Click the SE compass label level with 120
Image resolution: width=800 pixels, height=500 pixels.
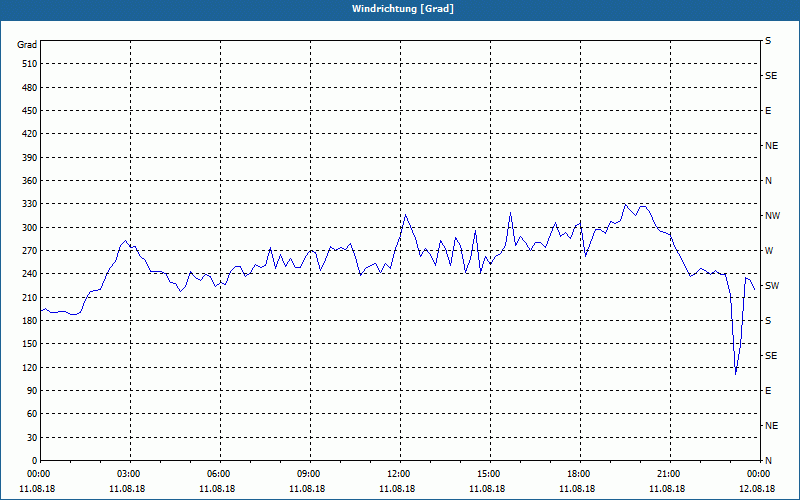771,356
